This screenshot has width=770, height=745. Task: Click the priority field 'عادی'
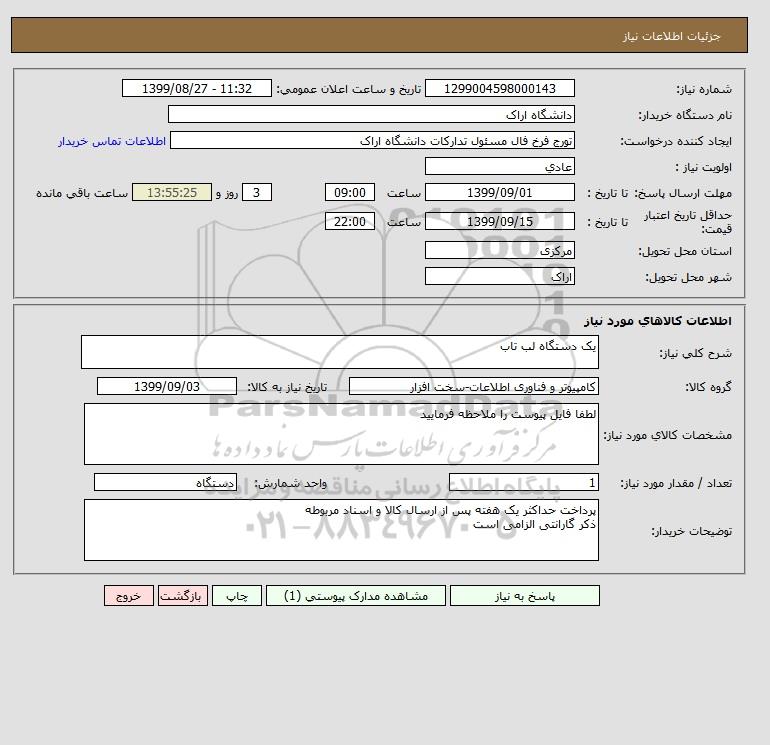point(500,166)
